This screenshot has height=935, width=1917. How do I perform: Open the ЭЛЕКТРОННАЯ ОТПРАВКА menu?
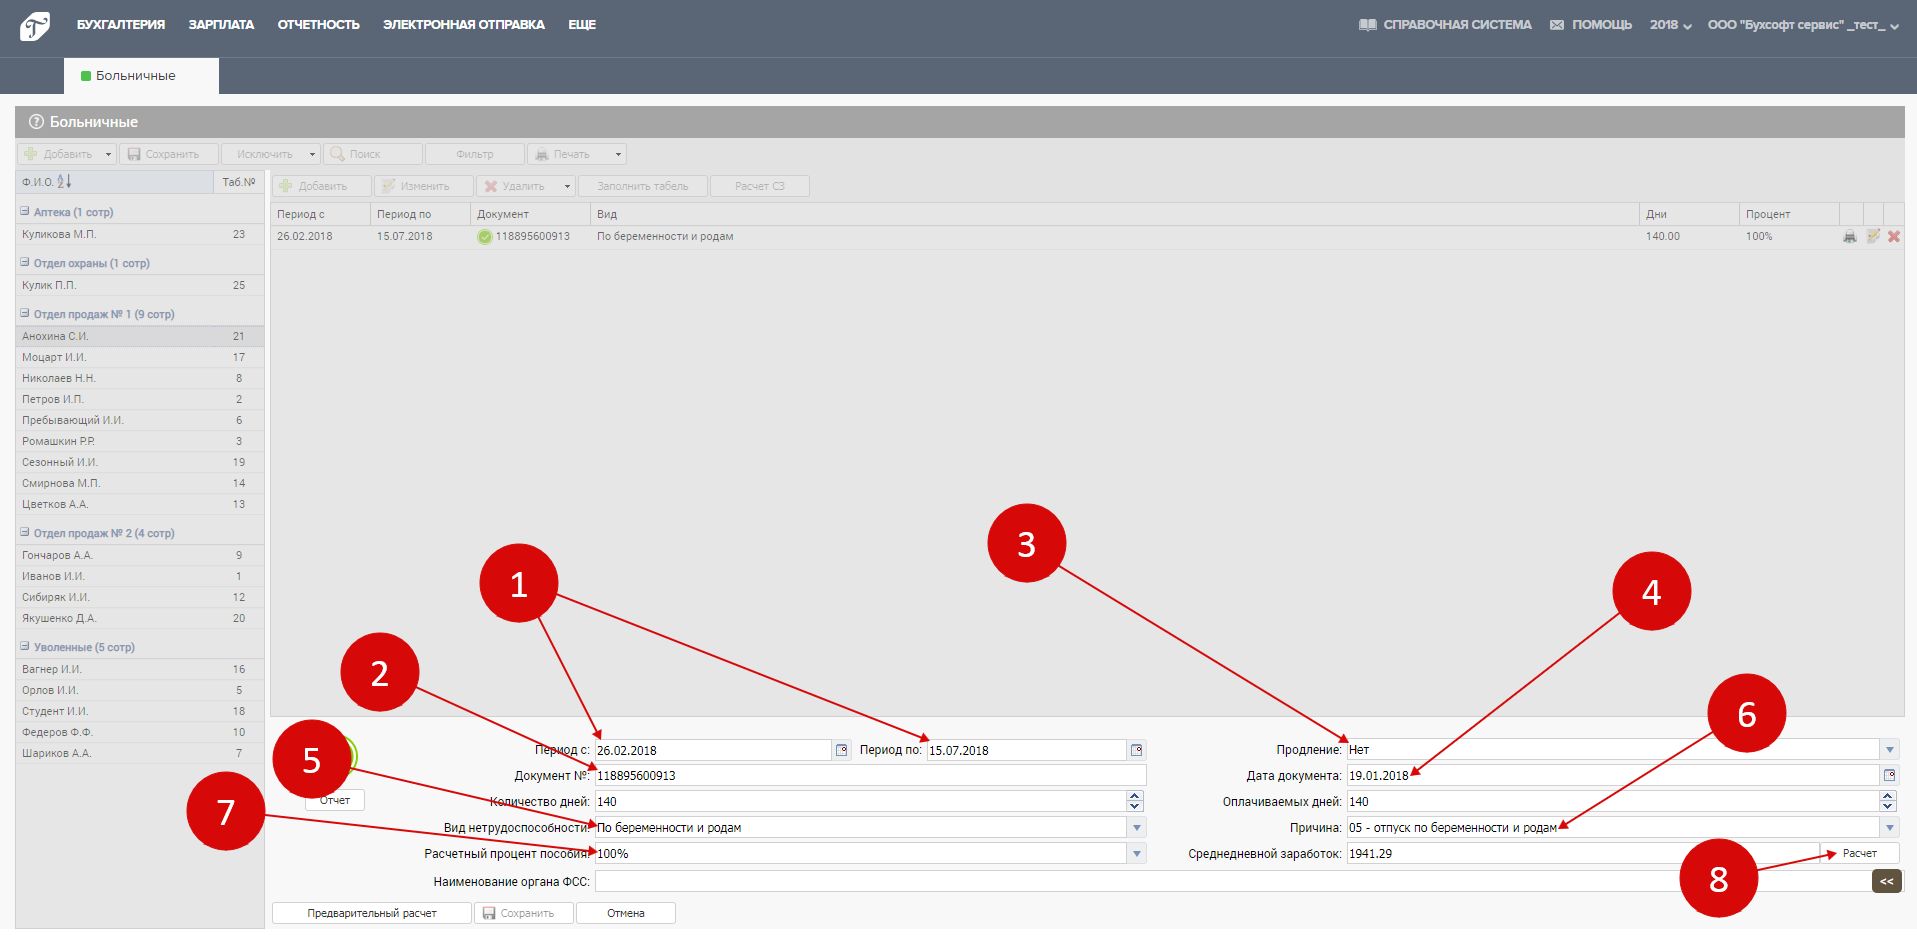pyautogui.click(x=464, y=25)
